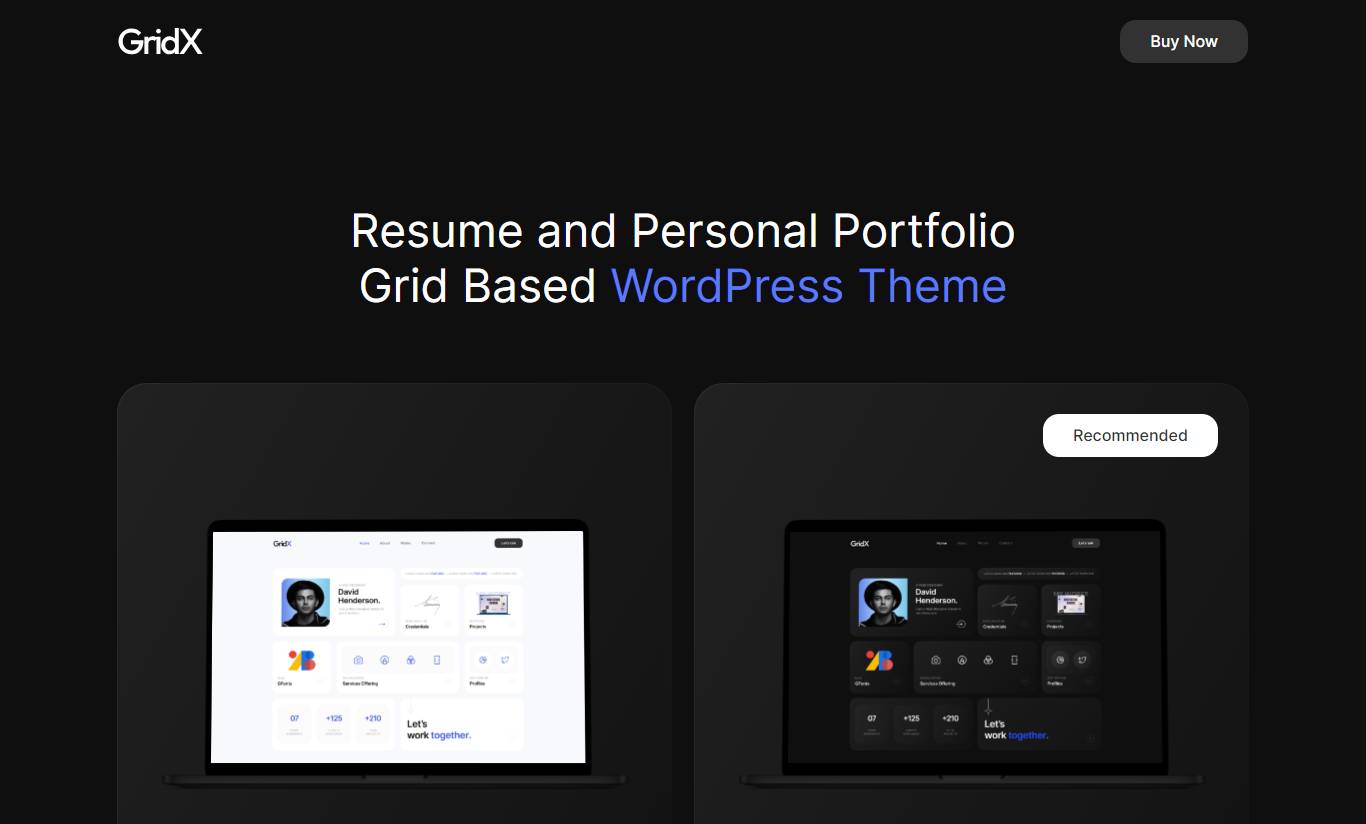Open the dark version demo laptop preview
Image resolution: width=1366 pixels, height=824 pixels.
[973, 652]
